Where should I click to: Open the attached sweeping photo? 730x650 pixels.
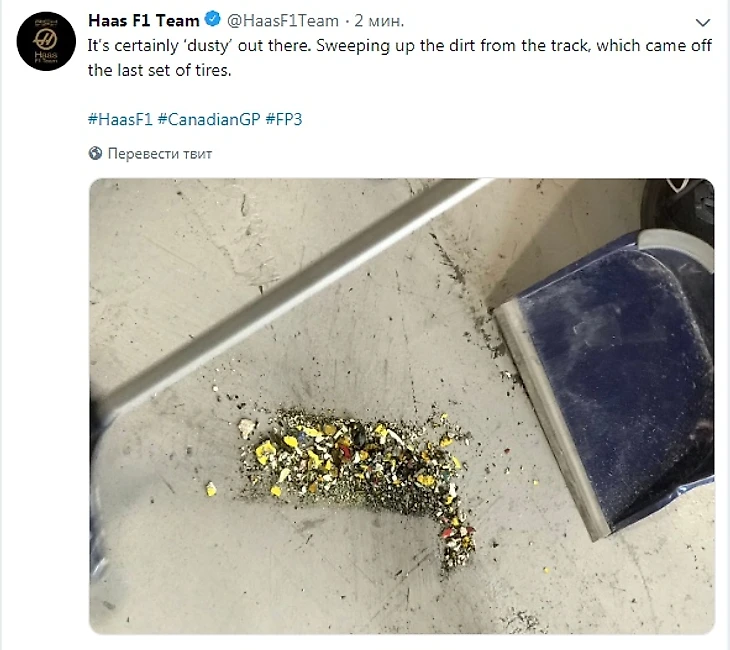[x=402, y=406]
